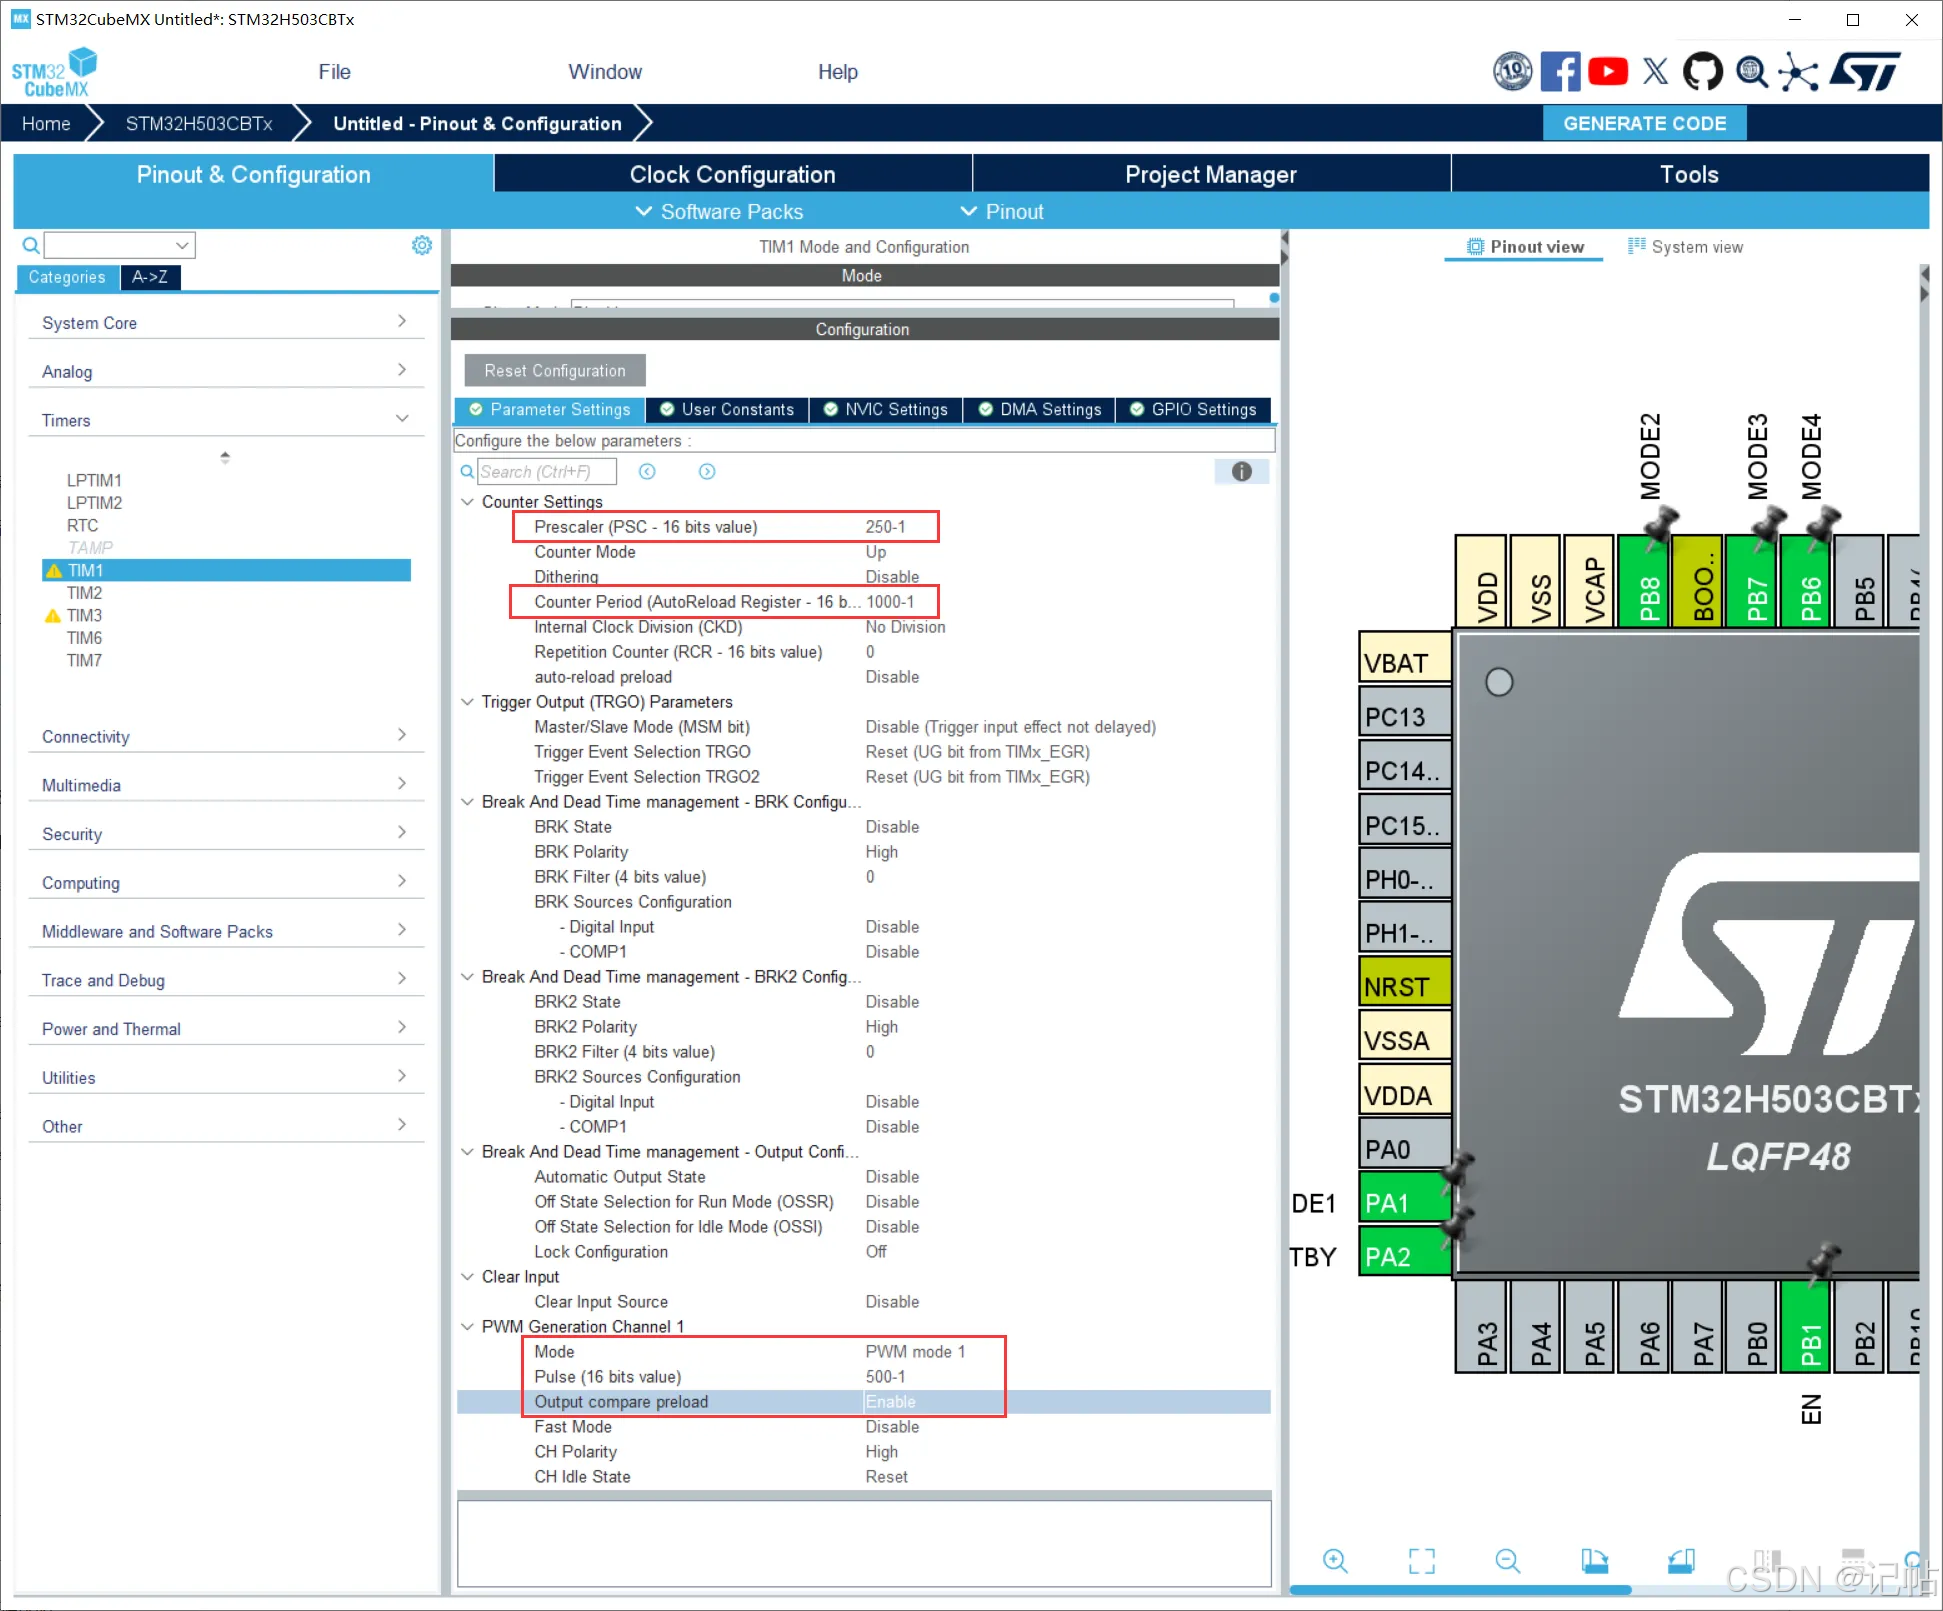Open the Window menu

pos(605,72)
